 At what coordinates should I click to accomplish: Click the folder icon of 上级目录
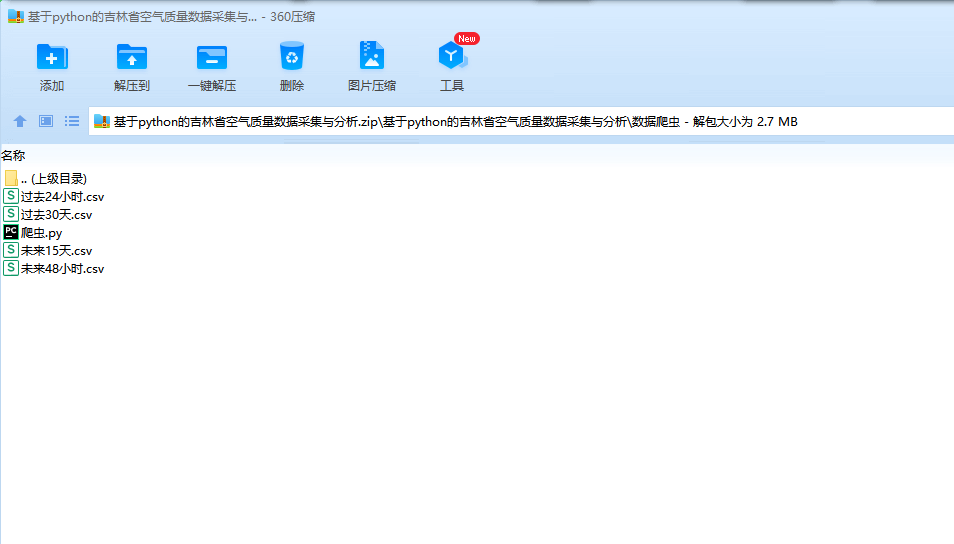[10, 178]
